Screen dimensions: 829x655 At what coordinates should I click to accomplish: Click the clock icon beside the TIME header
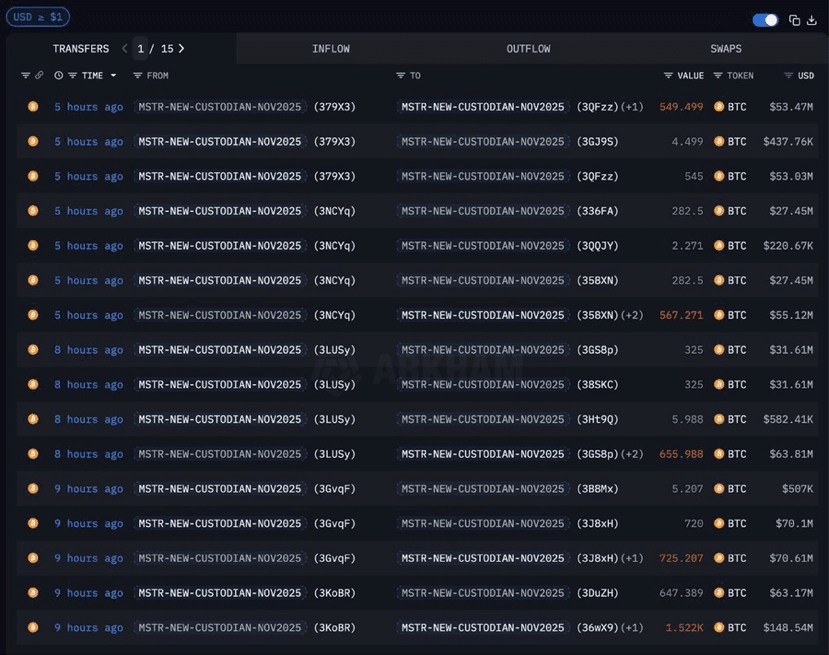pyautogui.click(x=59, y=76)
